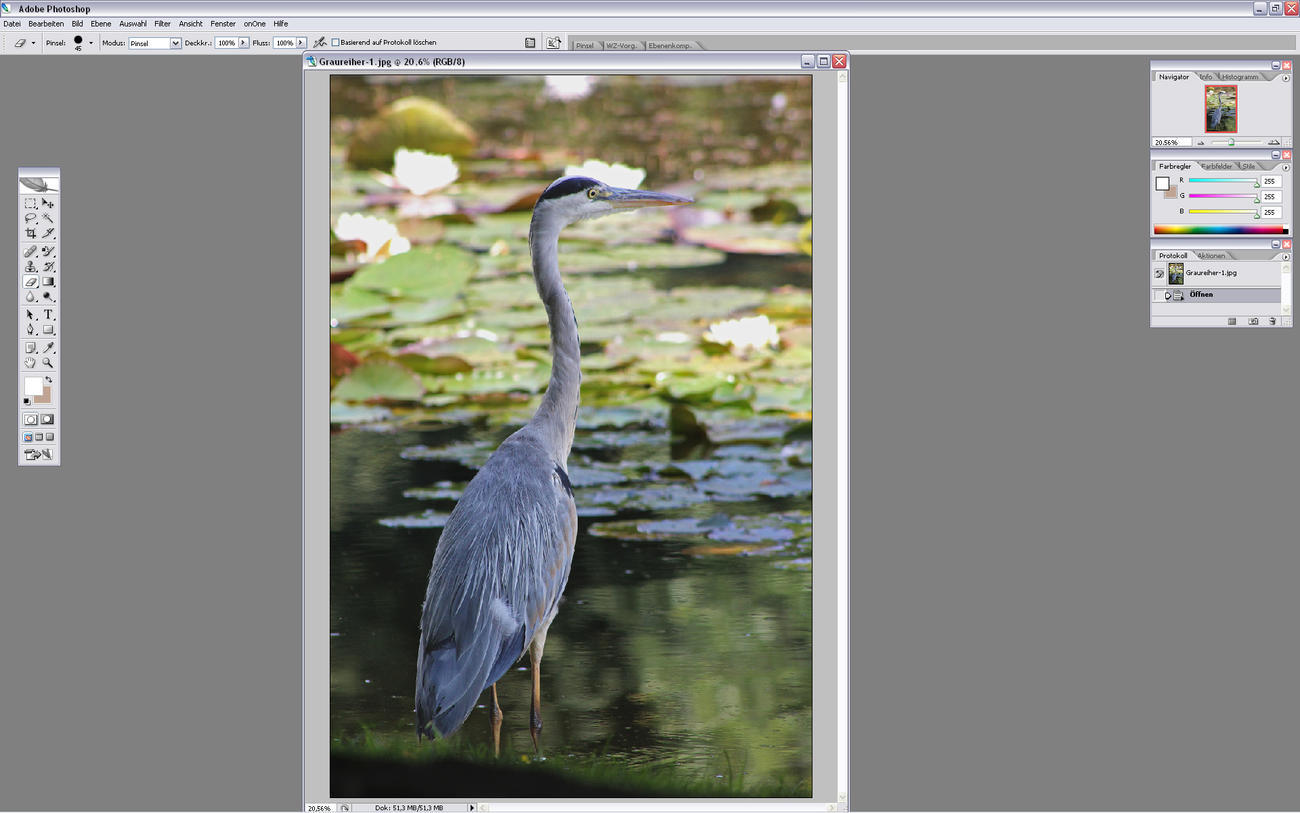Image resolution: width=1300 pixels, height=813 pixels.
Task: Switch to the Histogramm tab
Action: (1240, 77)
